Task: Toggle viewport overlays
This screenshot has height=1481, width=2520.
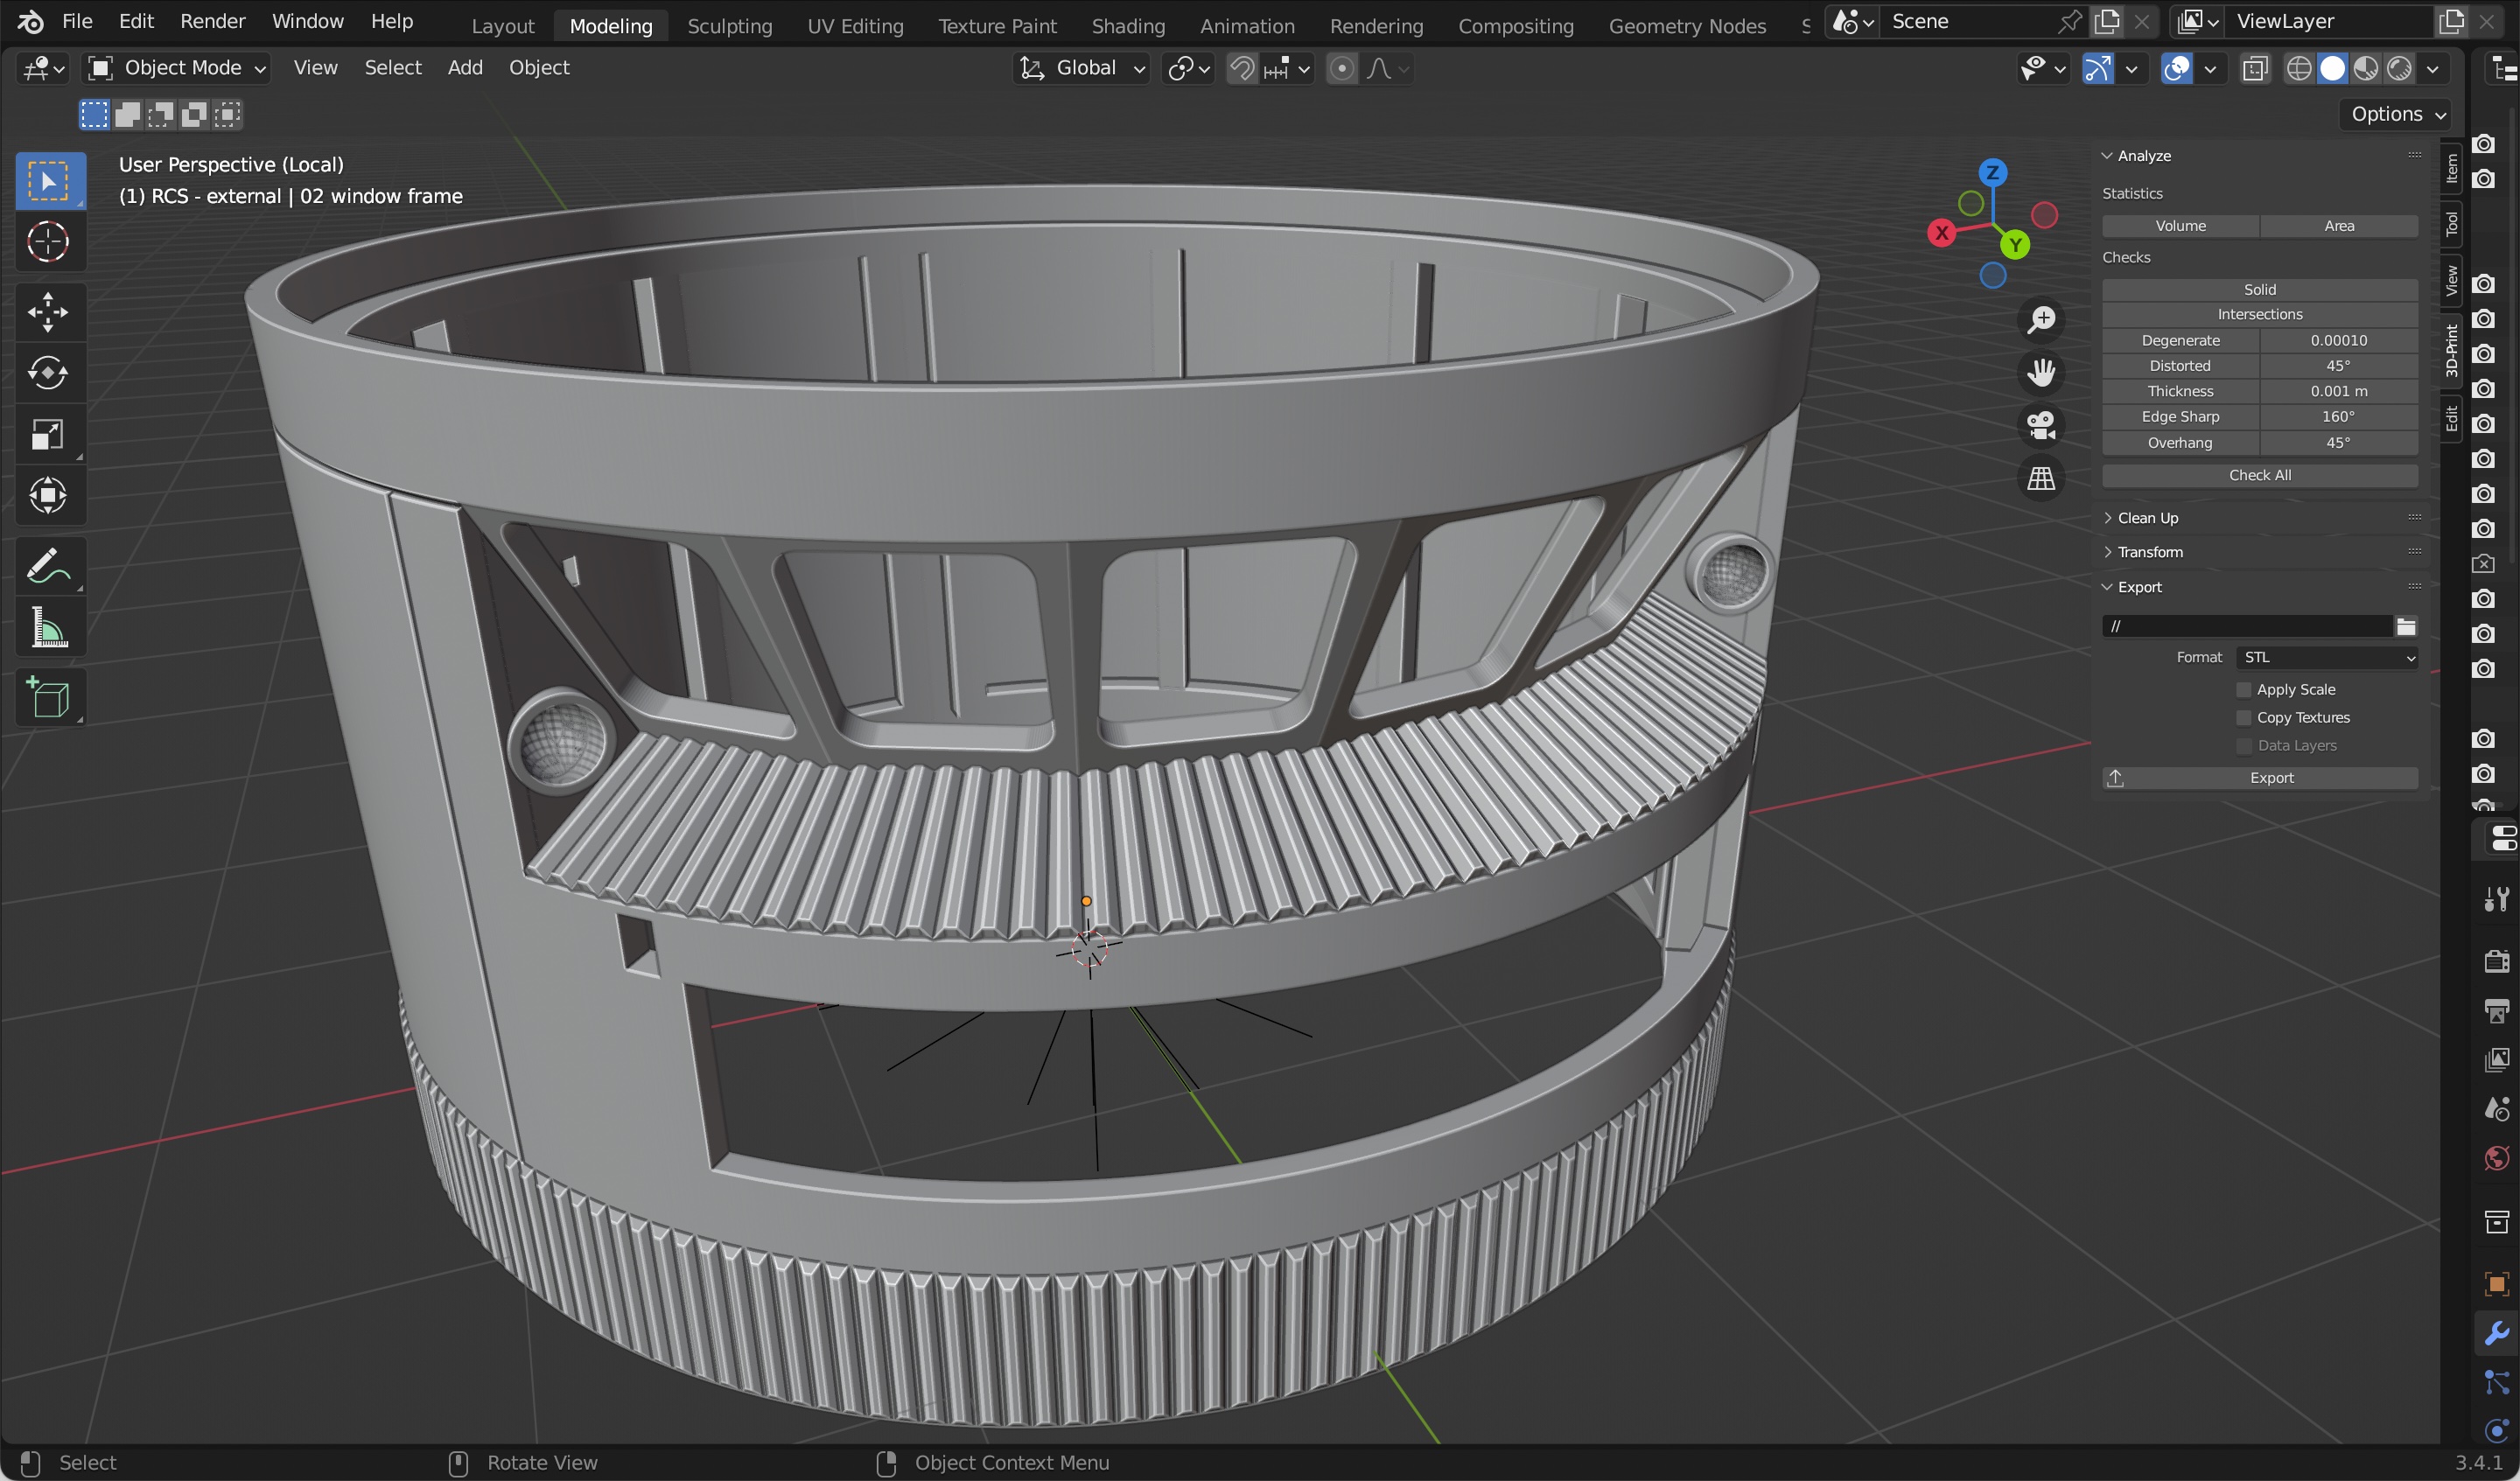Action: tap(2176, 68)
